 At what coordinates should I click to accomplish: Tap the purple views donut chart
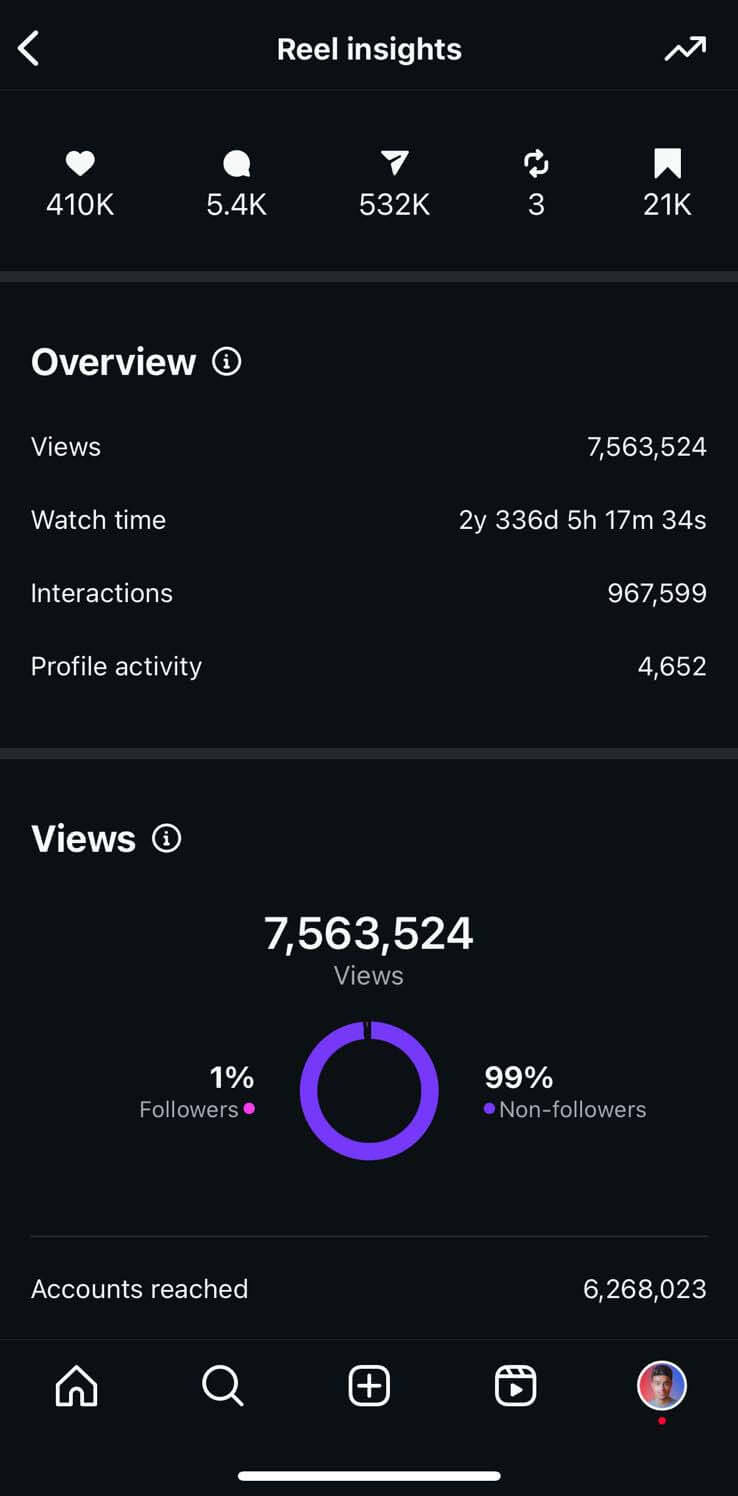pos(369,1090)
